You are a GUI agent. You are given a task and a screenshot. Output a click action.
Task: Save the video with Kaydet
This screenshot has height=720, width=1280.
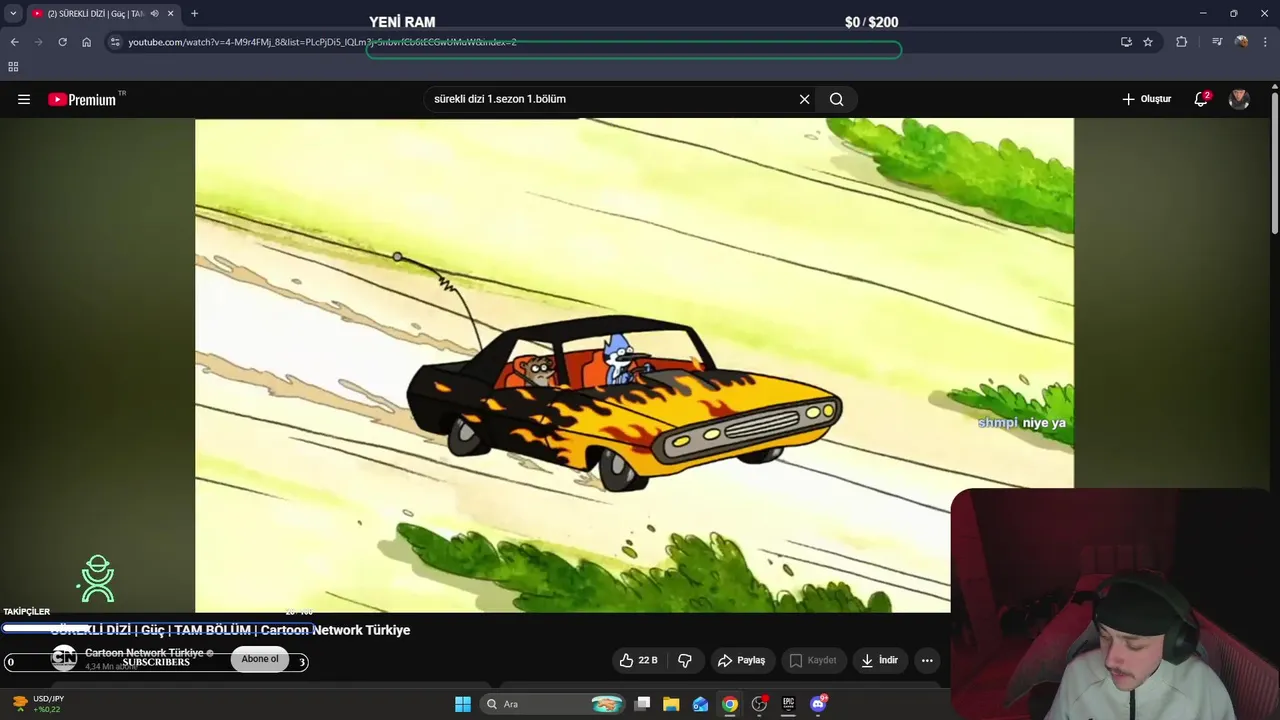coord(813,660)
